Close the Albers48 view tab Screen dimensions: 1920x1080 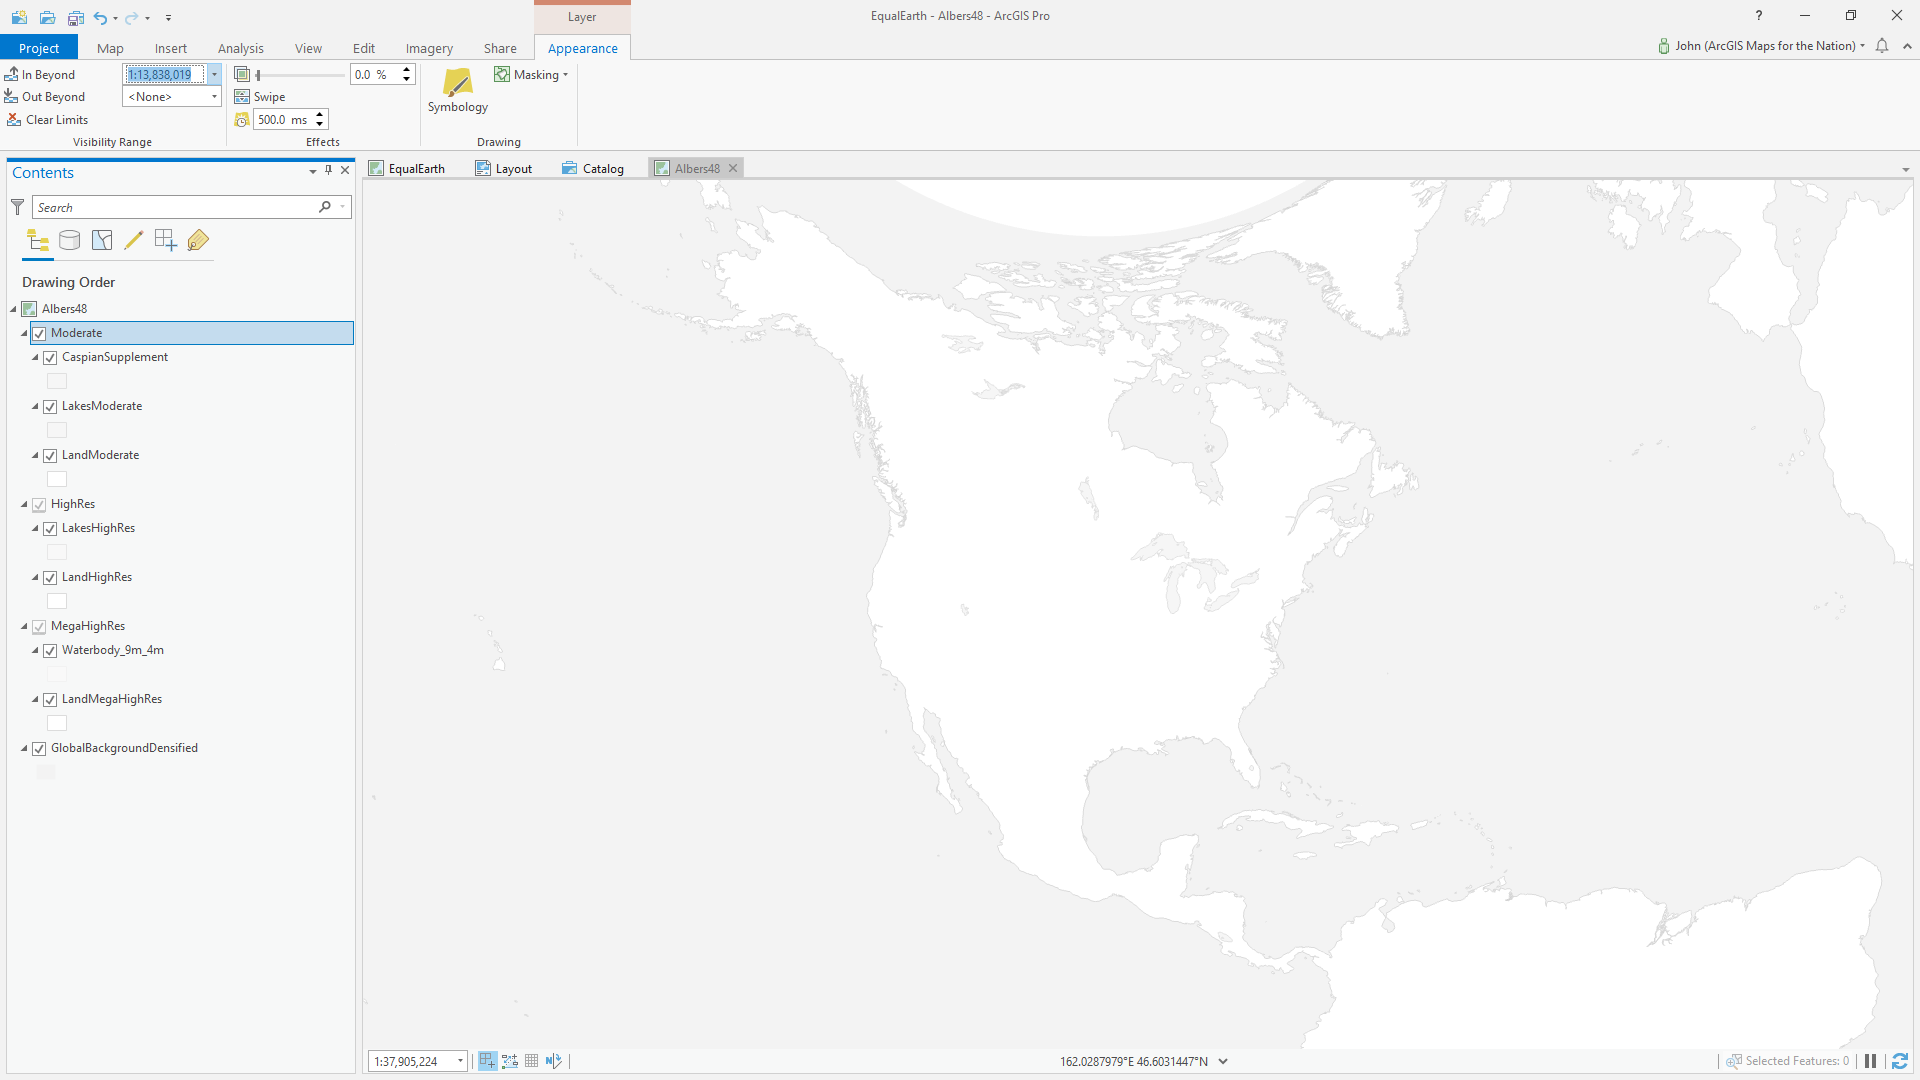(733, 168)
